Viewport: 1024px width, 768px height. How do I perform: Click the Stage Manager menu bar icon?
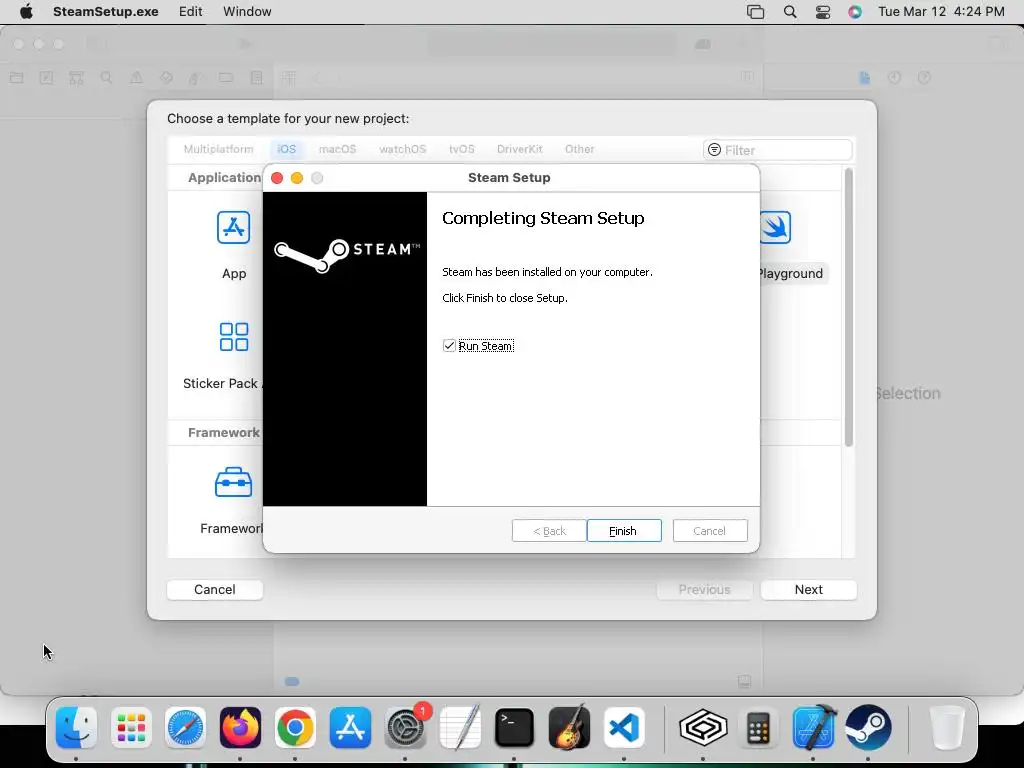(x=756, y=12)
